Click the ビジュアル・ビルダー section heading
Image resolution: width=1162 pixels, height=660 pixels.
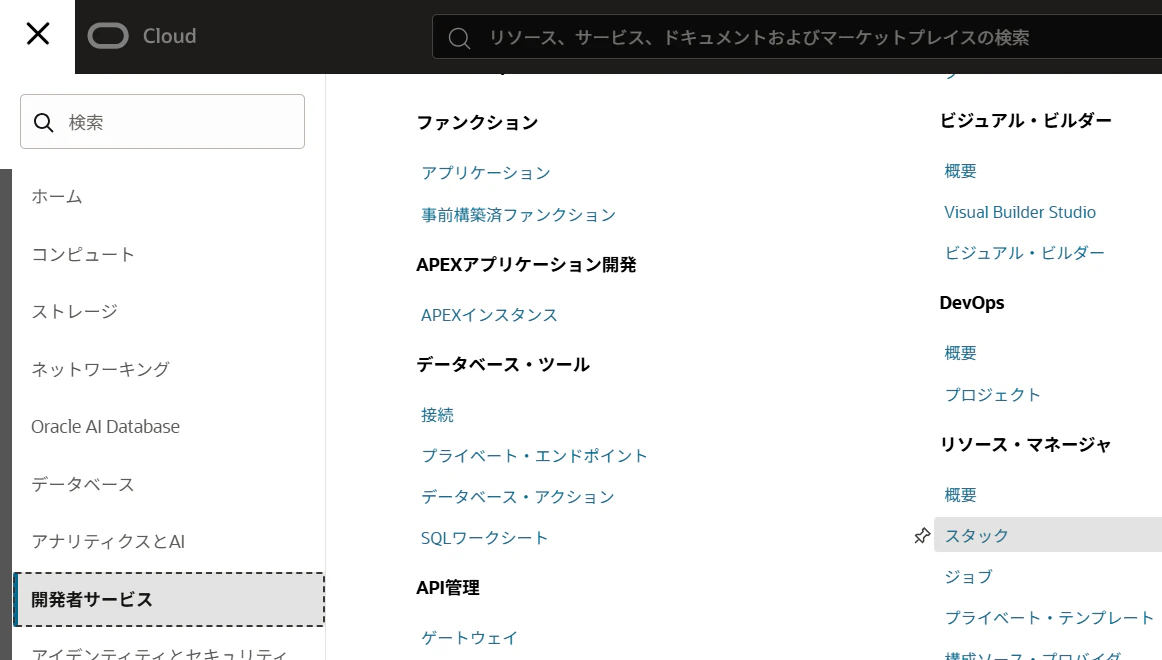1026,121
